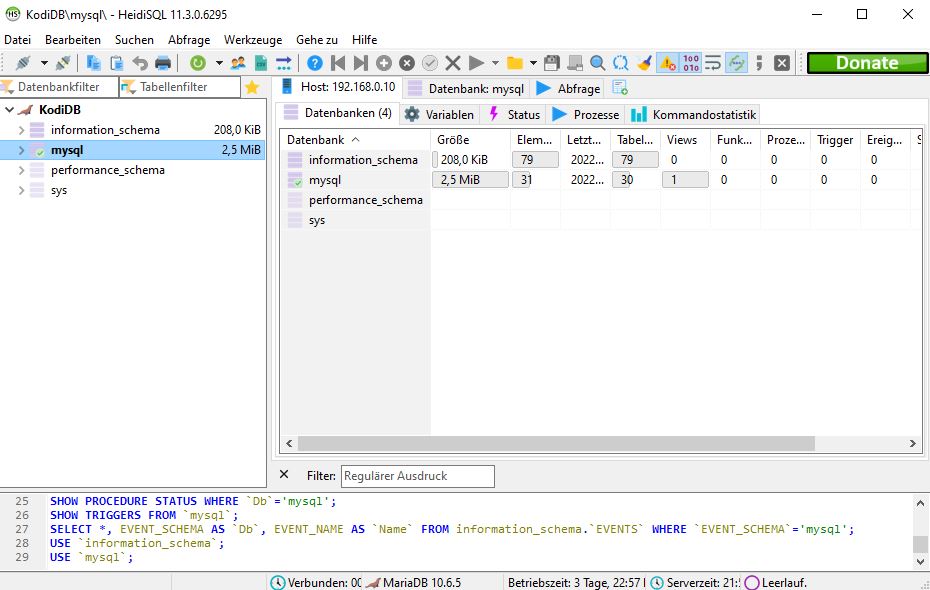Screen dimensions: 930x590
Task: Click the star favorites icon
Action: pyautogui.click(x=252, y=87)
